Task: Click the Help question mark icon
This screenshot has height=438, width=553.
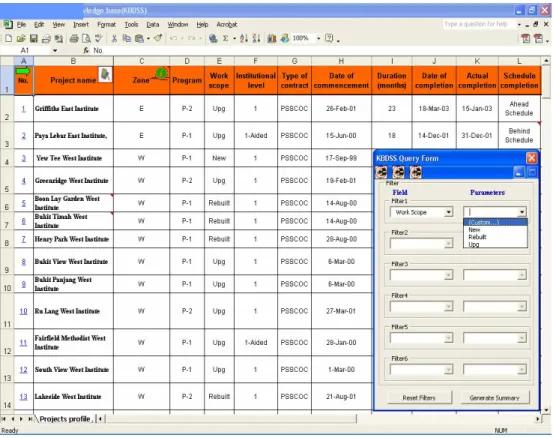Action: 329,38
